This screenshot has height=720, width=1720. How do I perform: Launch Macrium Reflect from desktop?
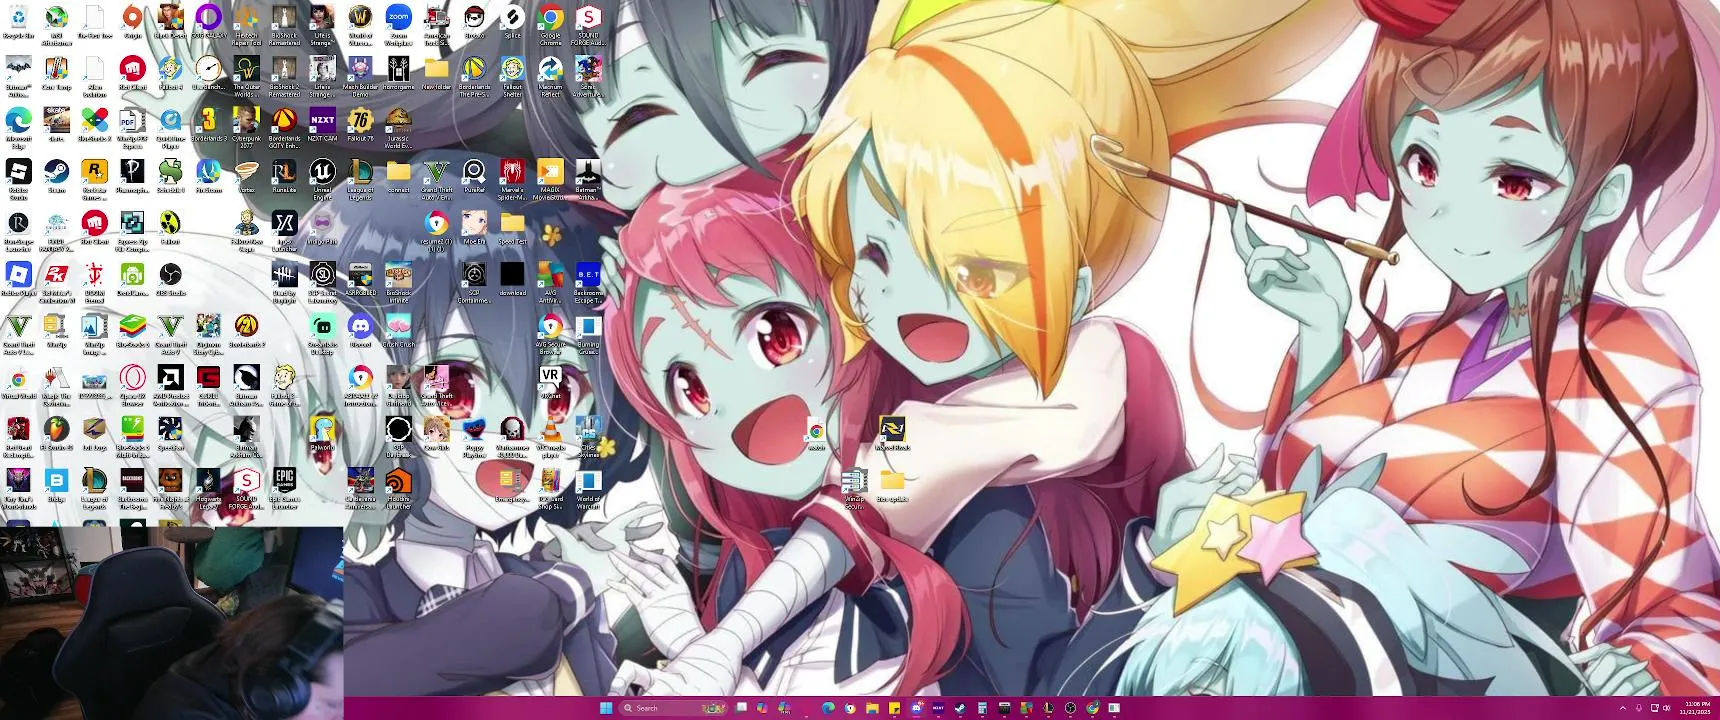click(x=550, y=75)
